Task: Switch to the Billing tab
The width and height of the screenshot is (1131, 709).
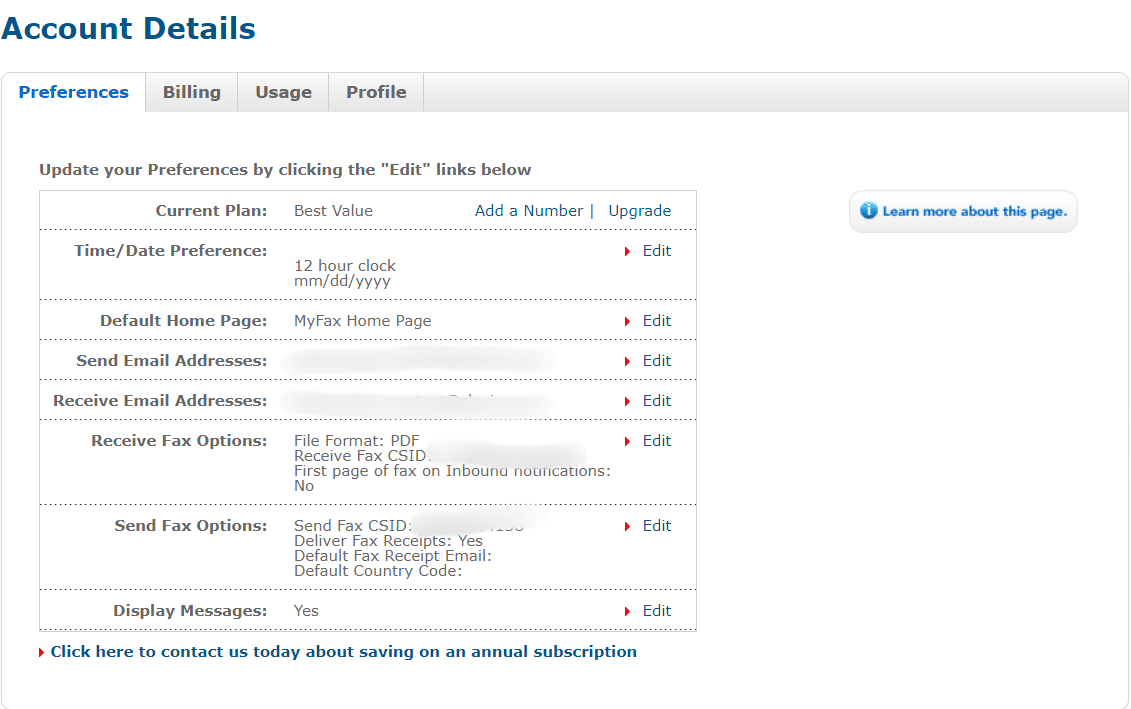Action: (x=191, y=91)
